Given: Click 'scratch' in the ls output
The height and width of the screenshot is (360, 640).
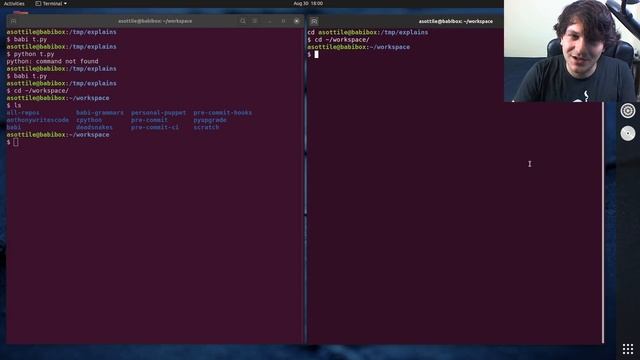Looking at the screenshot, I should coord(206,127).
